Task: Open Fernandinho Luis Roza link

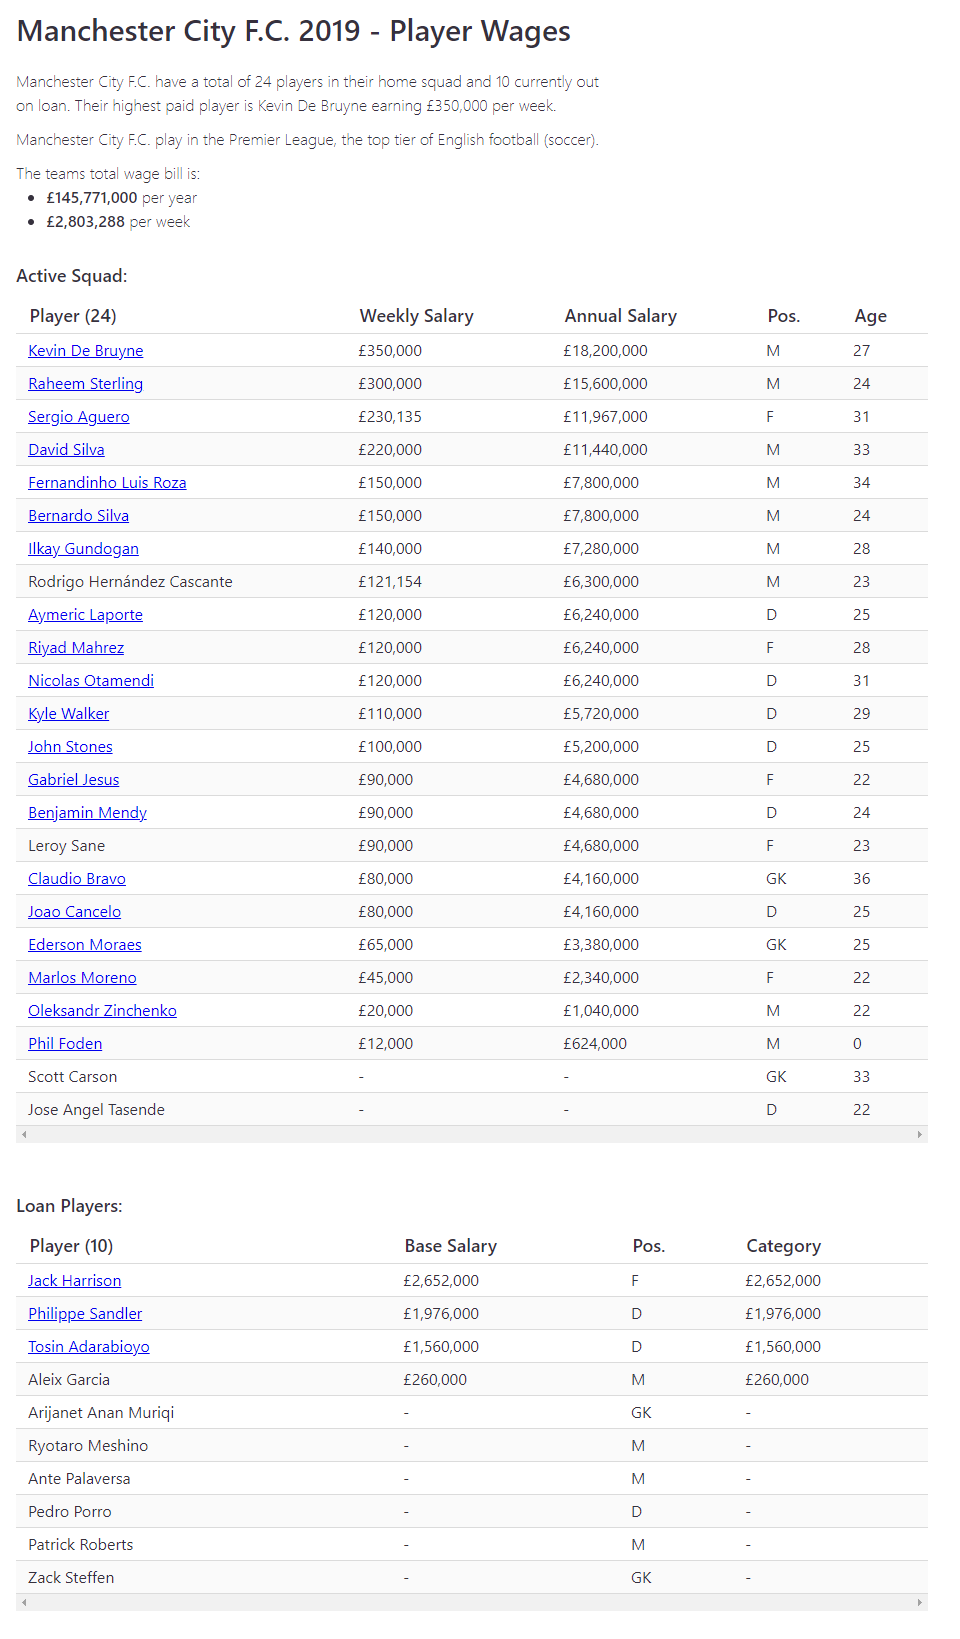Action: click(x=107, y=483)
